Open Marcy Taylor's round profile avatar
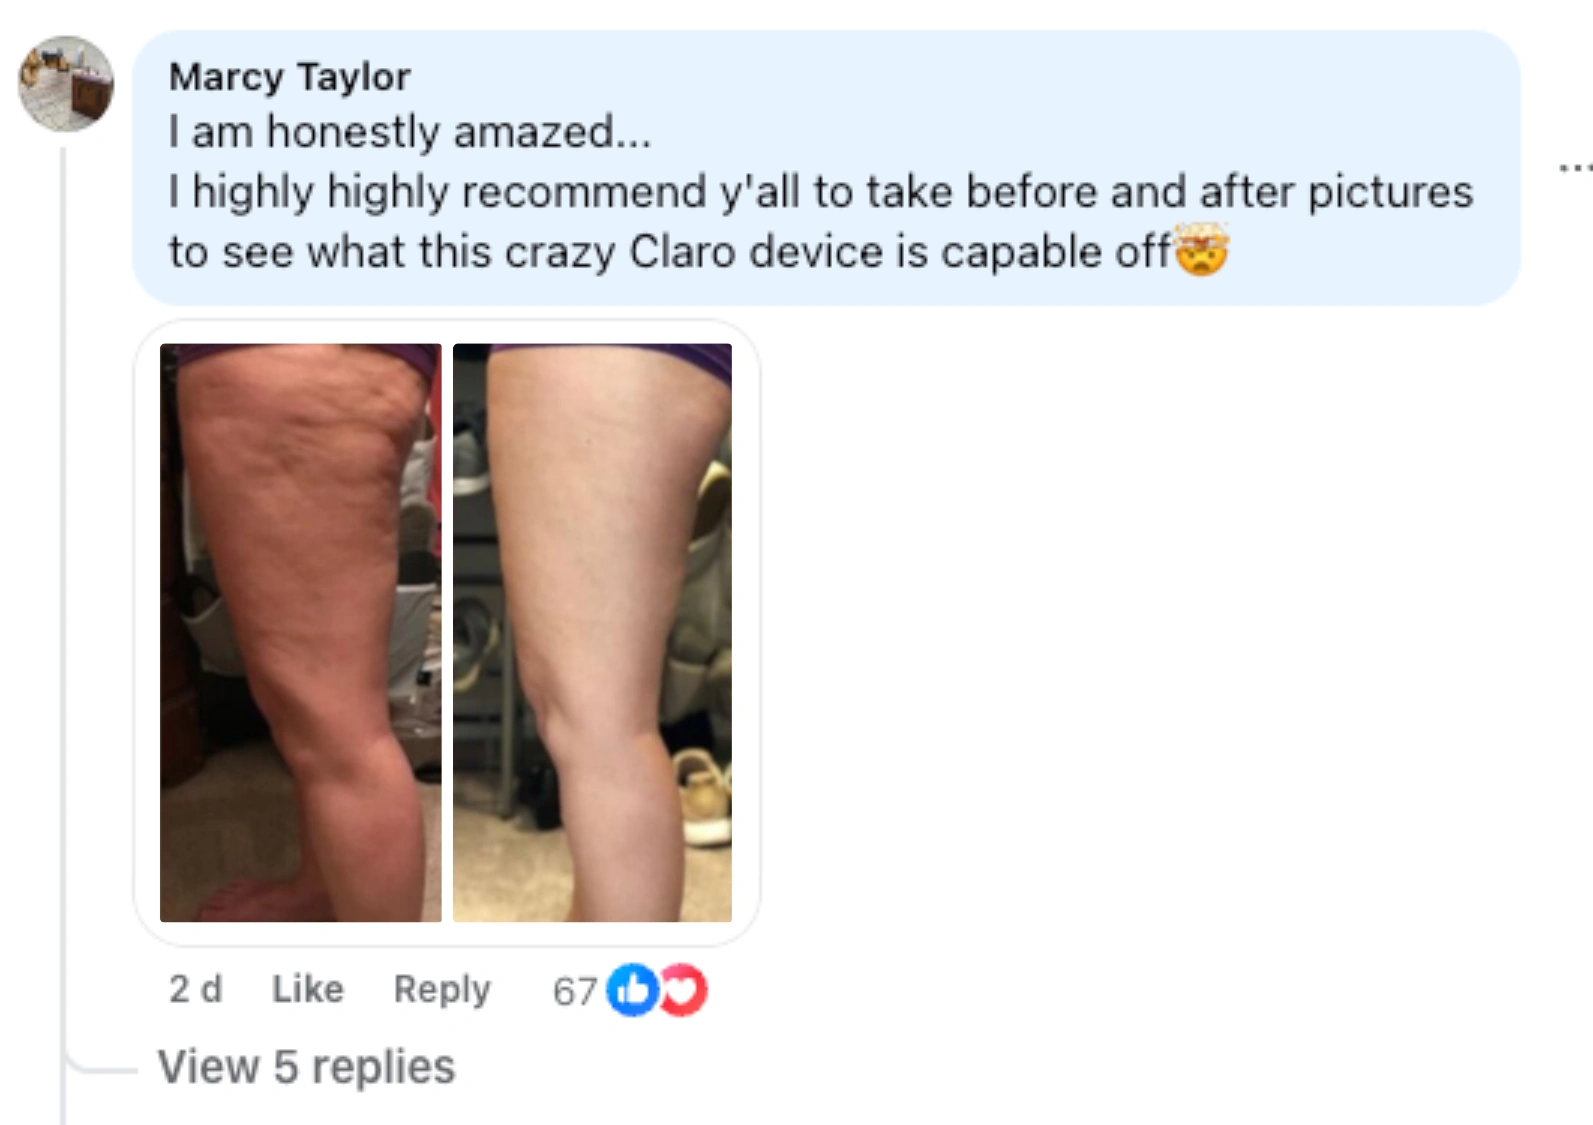1593x1125 pixels. [66, 84]
